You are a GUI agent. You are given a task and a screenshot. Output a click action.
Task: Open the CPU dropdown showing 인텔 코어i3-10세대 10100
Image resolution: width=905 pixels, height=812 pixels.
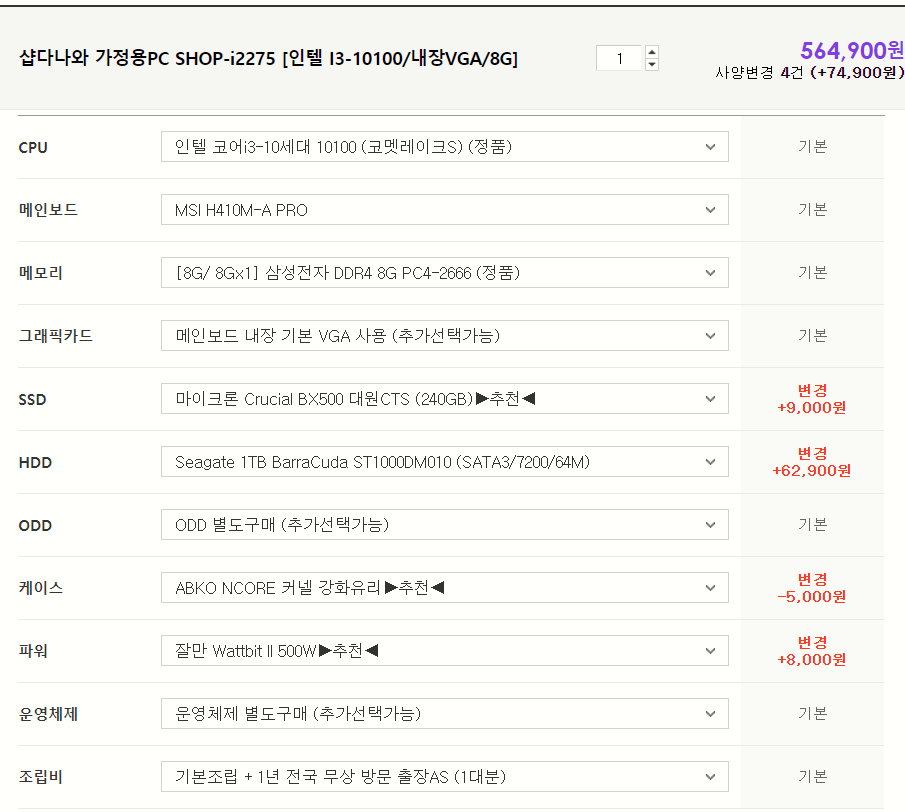coord(444,147)
